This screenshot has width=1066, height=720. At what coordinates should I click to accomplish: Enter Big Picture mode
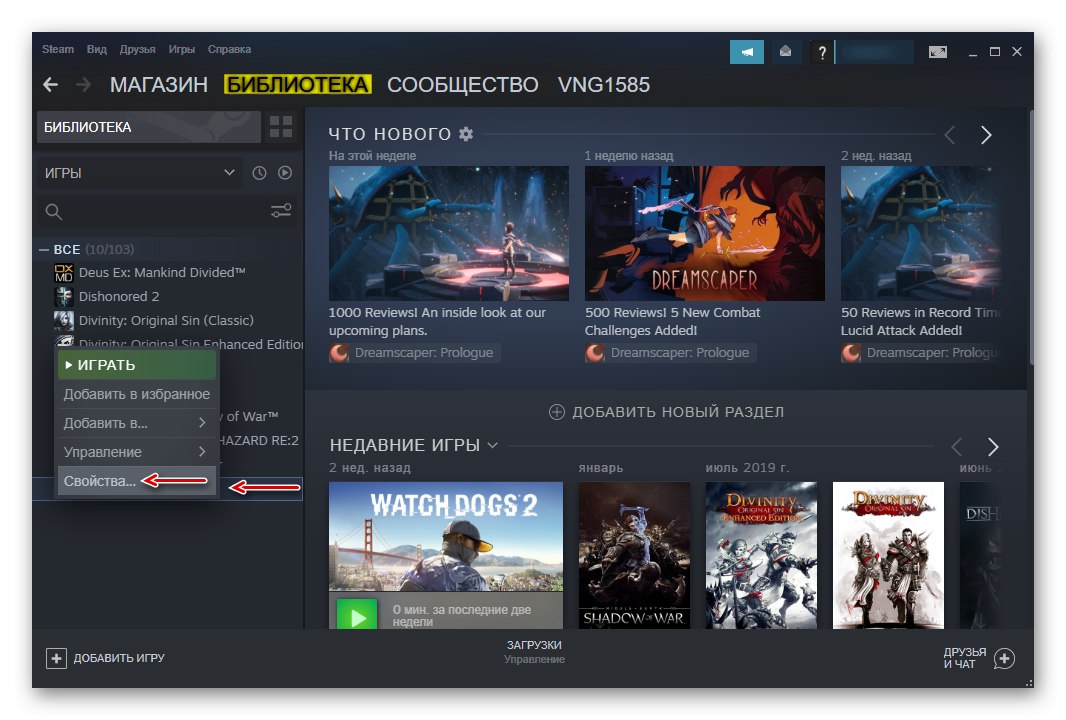tap(938, 51)
